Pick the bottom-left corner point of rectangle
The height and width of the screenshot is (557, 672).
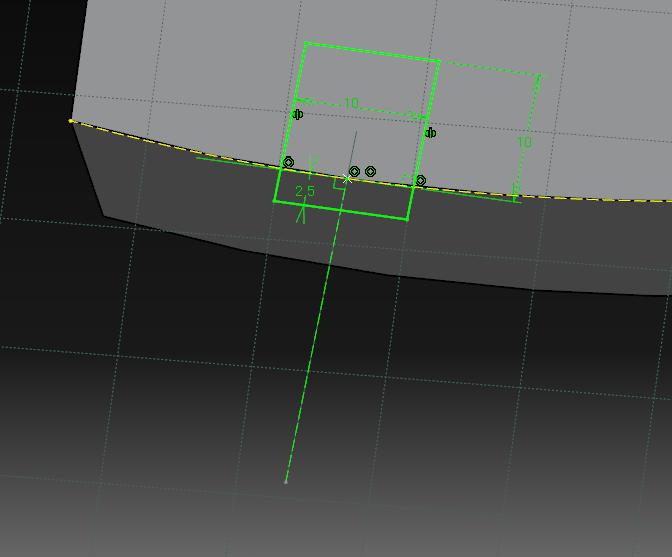click(274, 201)
